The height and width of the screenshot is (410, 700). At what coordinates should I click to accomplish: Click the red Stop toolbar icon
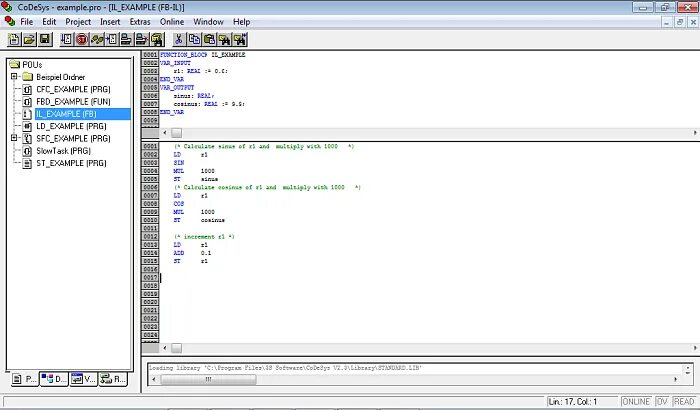[x=82, y=40]
